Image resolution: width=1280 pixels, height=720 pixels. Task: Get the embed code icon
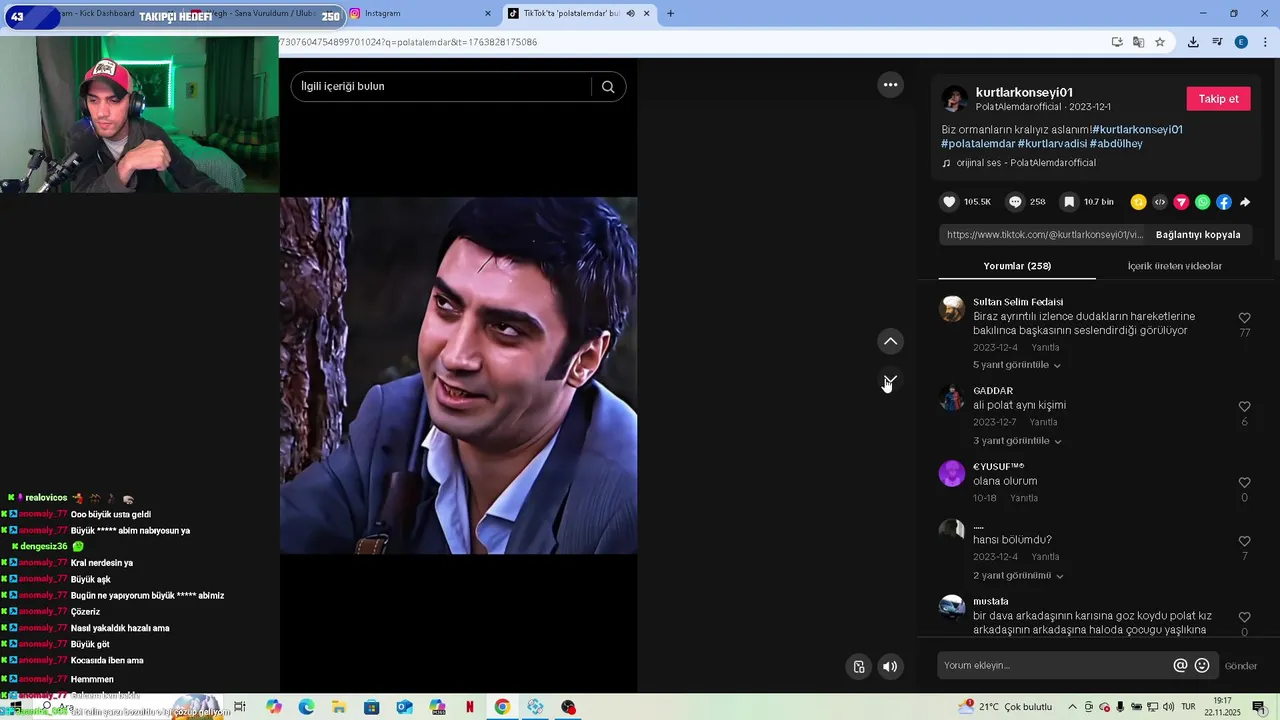1160,202
